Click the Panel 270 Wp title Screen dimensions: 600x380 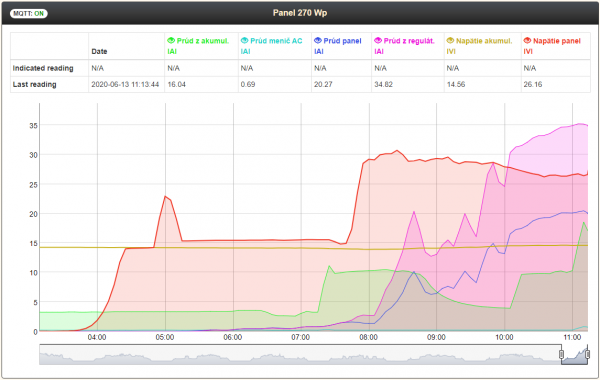(300, 13)
